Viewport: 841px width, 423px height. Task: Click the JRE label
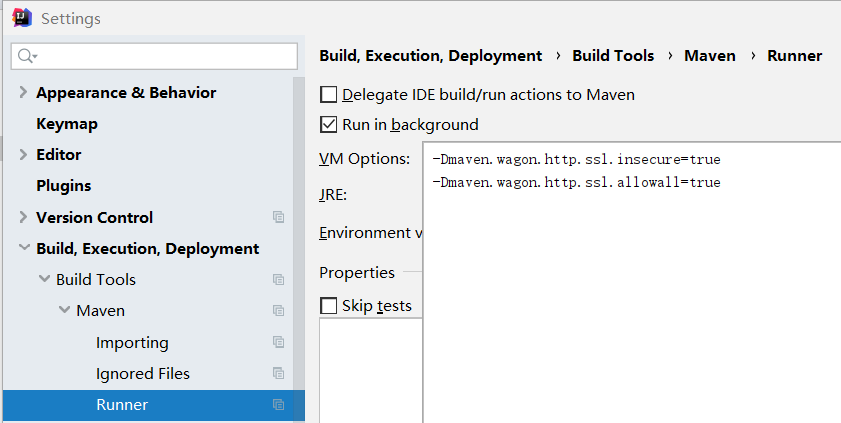(x=333, y=194)
